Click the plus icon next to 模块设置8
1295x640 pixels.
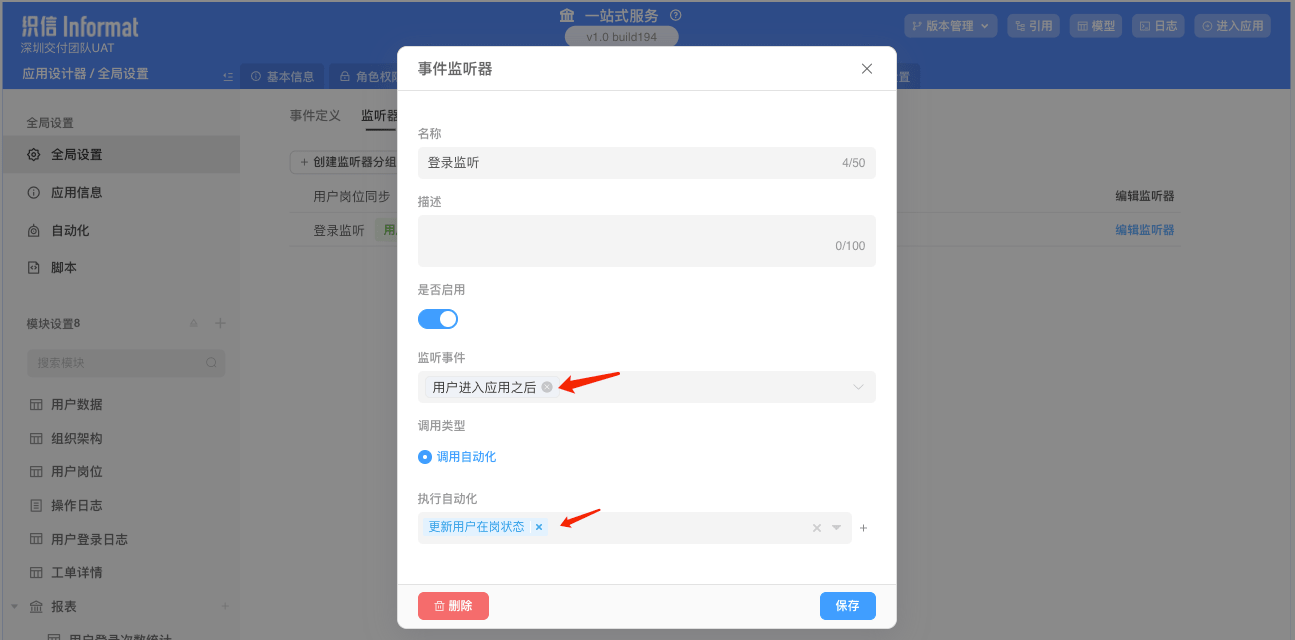[x=221, y=323]
